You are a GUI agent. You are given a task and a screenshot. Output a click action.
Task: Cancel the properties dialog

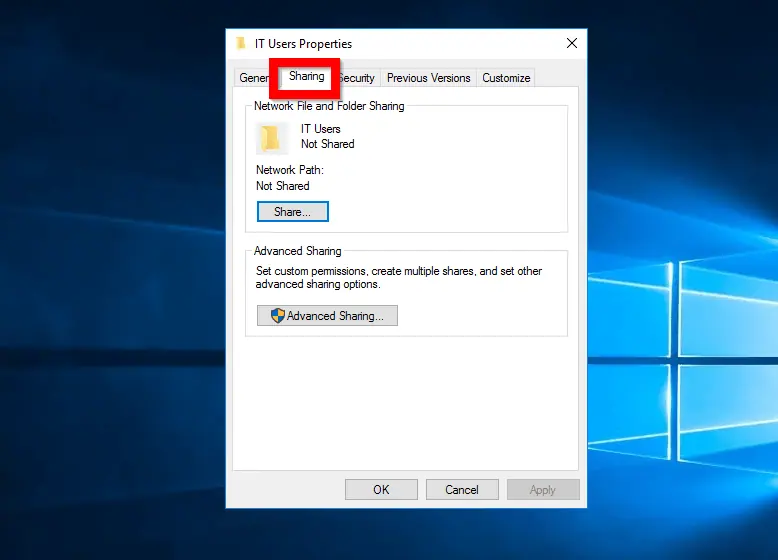tap(461, 490)
